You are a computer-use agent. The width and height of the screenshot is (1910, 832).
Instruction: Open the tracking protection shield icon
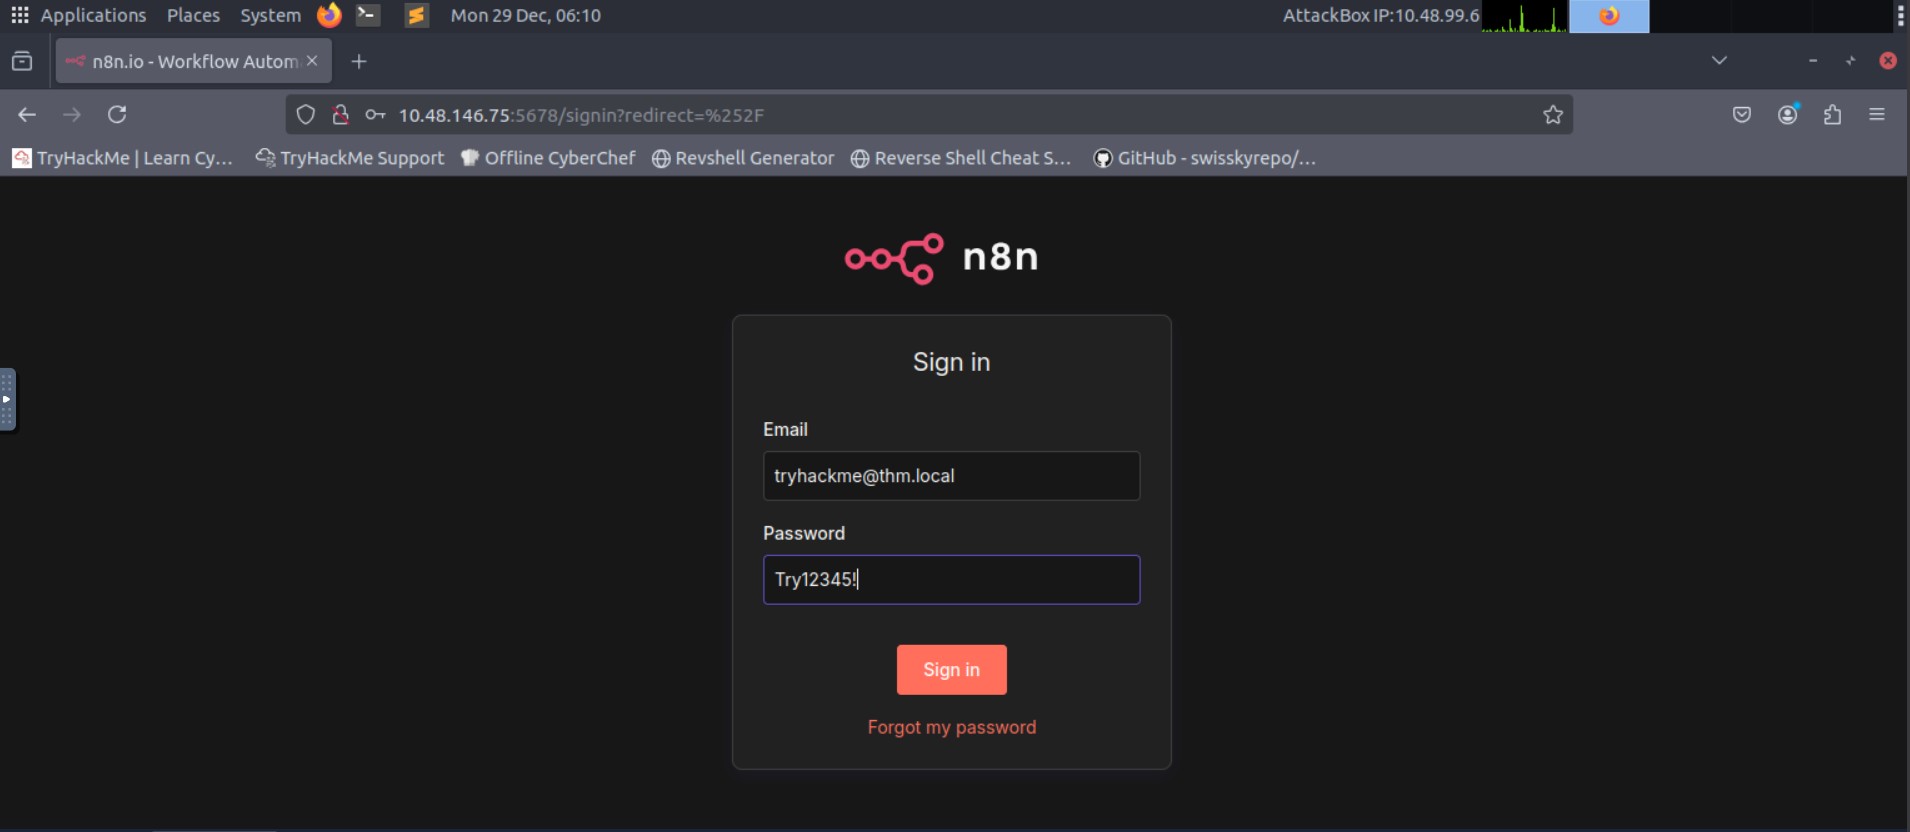tap(306, 115)
